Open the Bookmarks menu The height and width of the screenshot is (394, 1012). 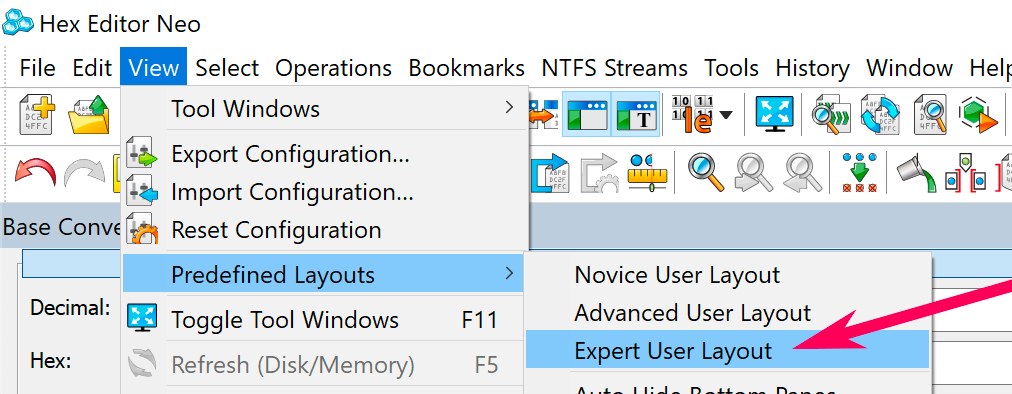point(467,68)
